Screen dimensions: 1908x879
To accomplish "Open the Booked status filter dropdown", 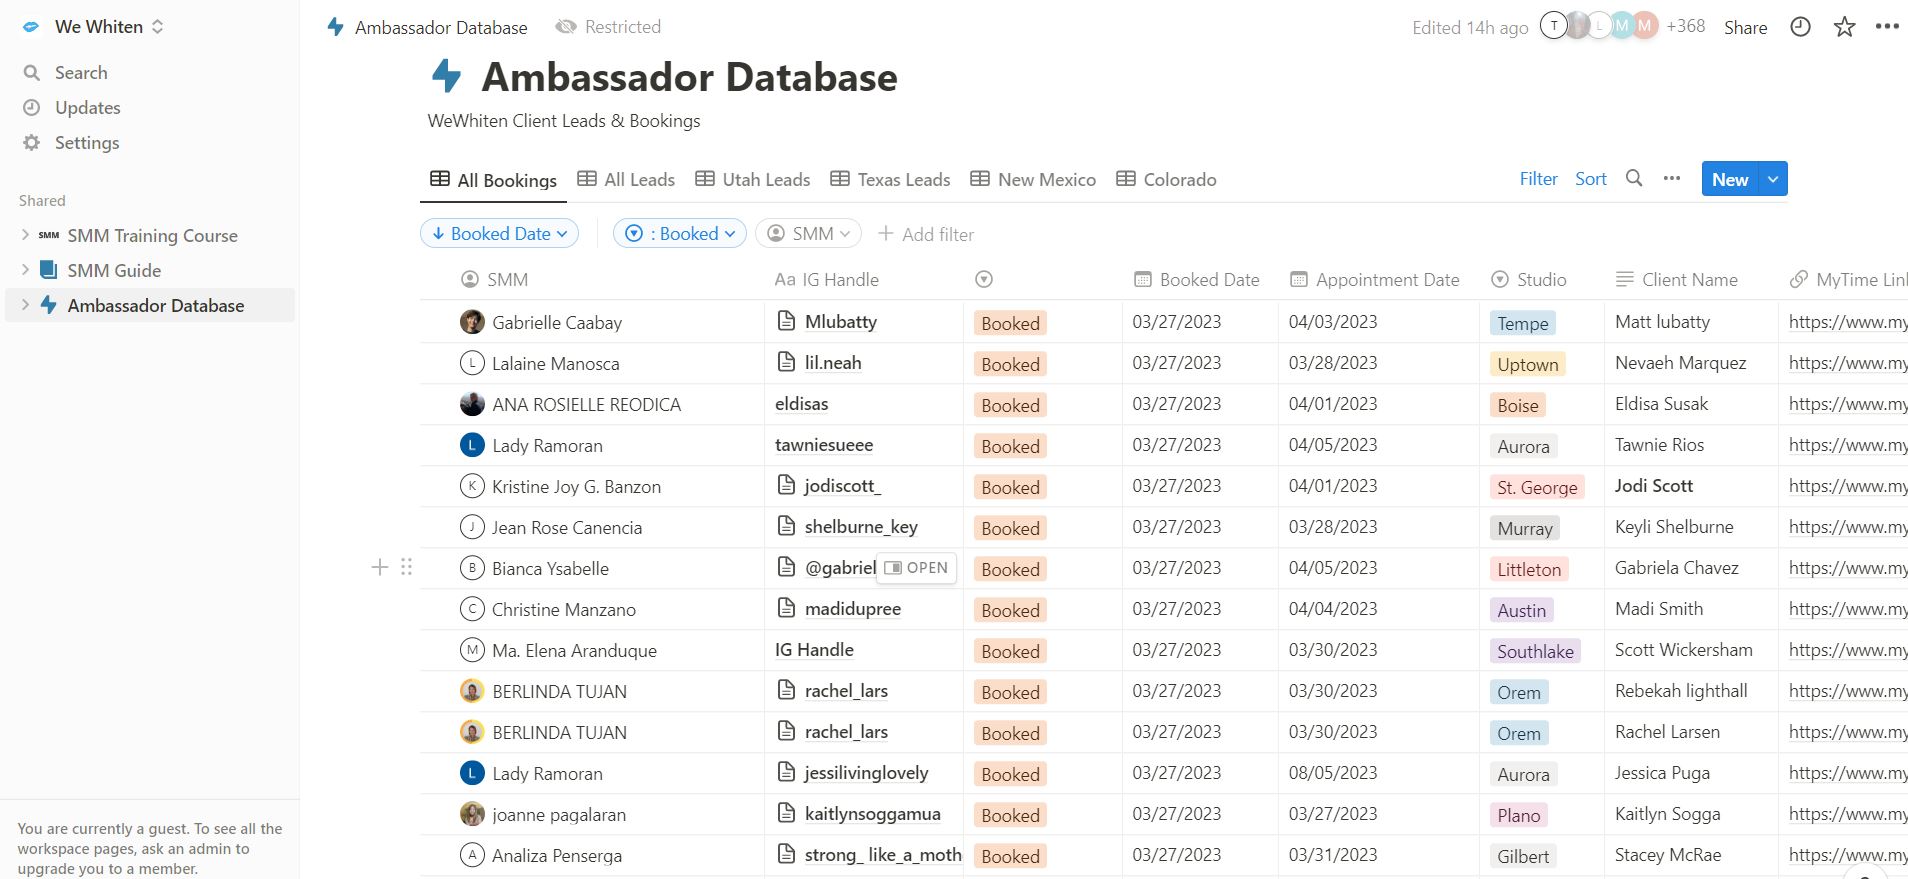I will 680,233.
